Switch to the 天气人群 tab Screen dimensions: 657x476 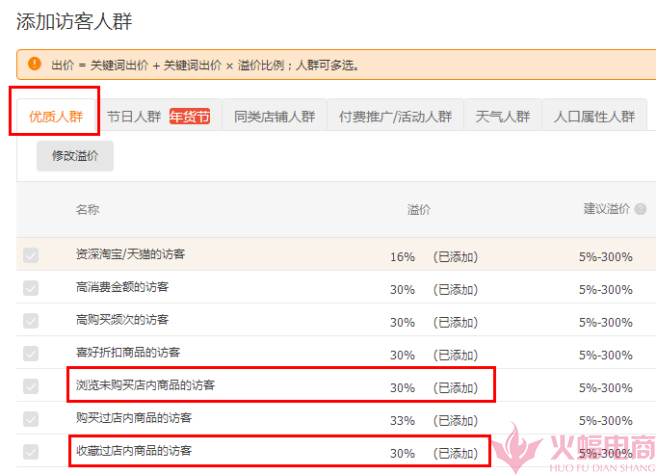pyautogui.click(x=502, y=117)
